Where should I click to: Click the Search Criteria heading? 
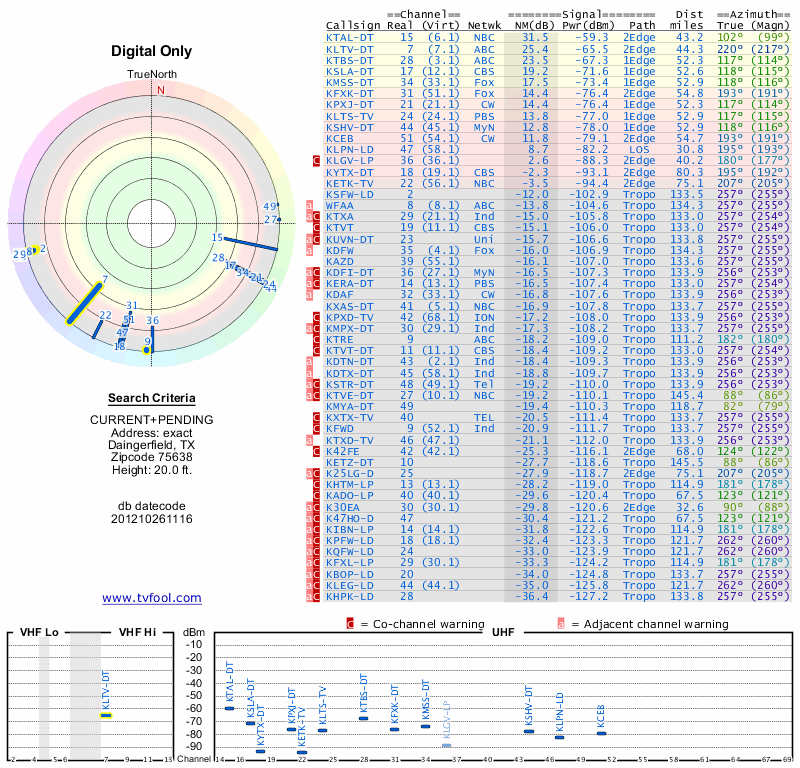coord(152,398)
